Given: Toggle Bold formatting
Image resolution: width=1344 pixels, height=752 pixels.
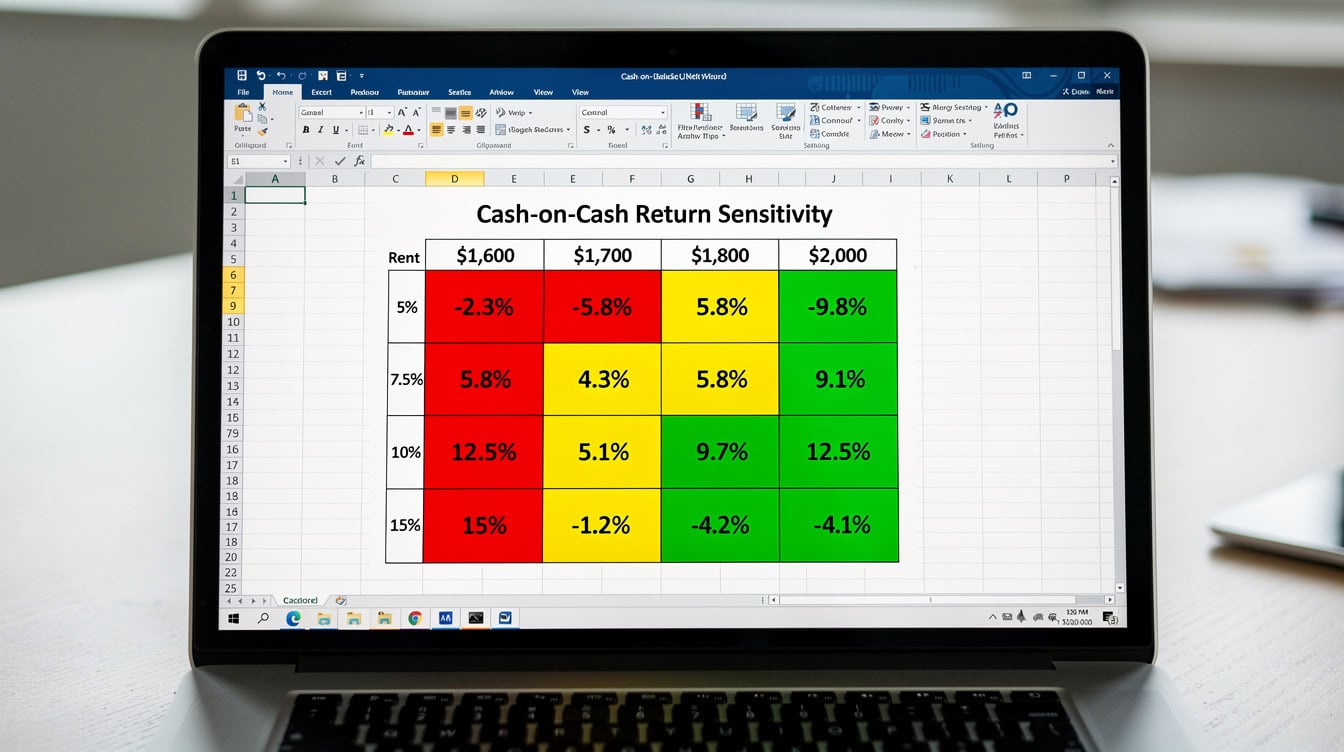Looking at the screenshot, I should [306, 130].
